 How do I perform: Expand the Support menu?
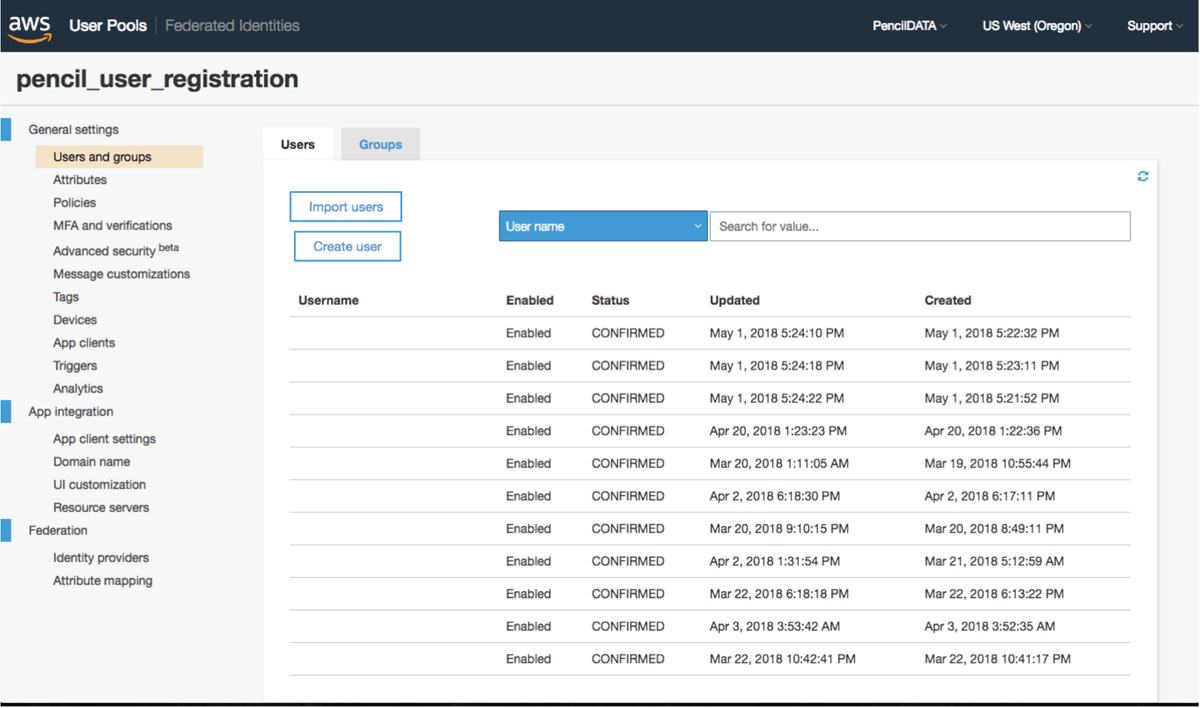1155,26
